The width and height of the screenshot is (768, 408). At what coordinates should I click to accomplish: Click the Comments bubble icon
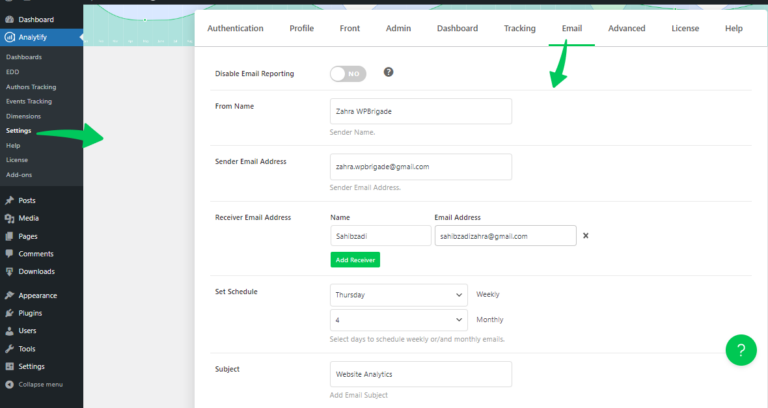click(9, 254)
